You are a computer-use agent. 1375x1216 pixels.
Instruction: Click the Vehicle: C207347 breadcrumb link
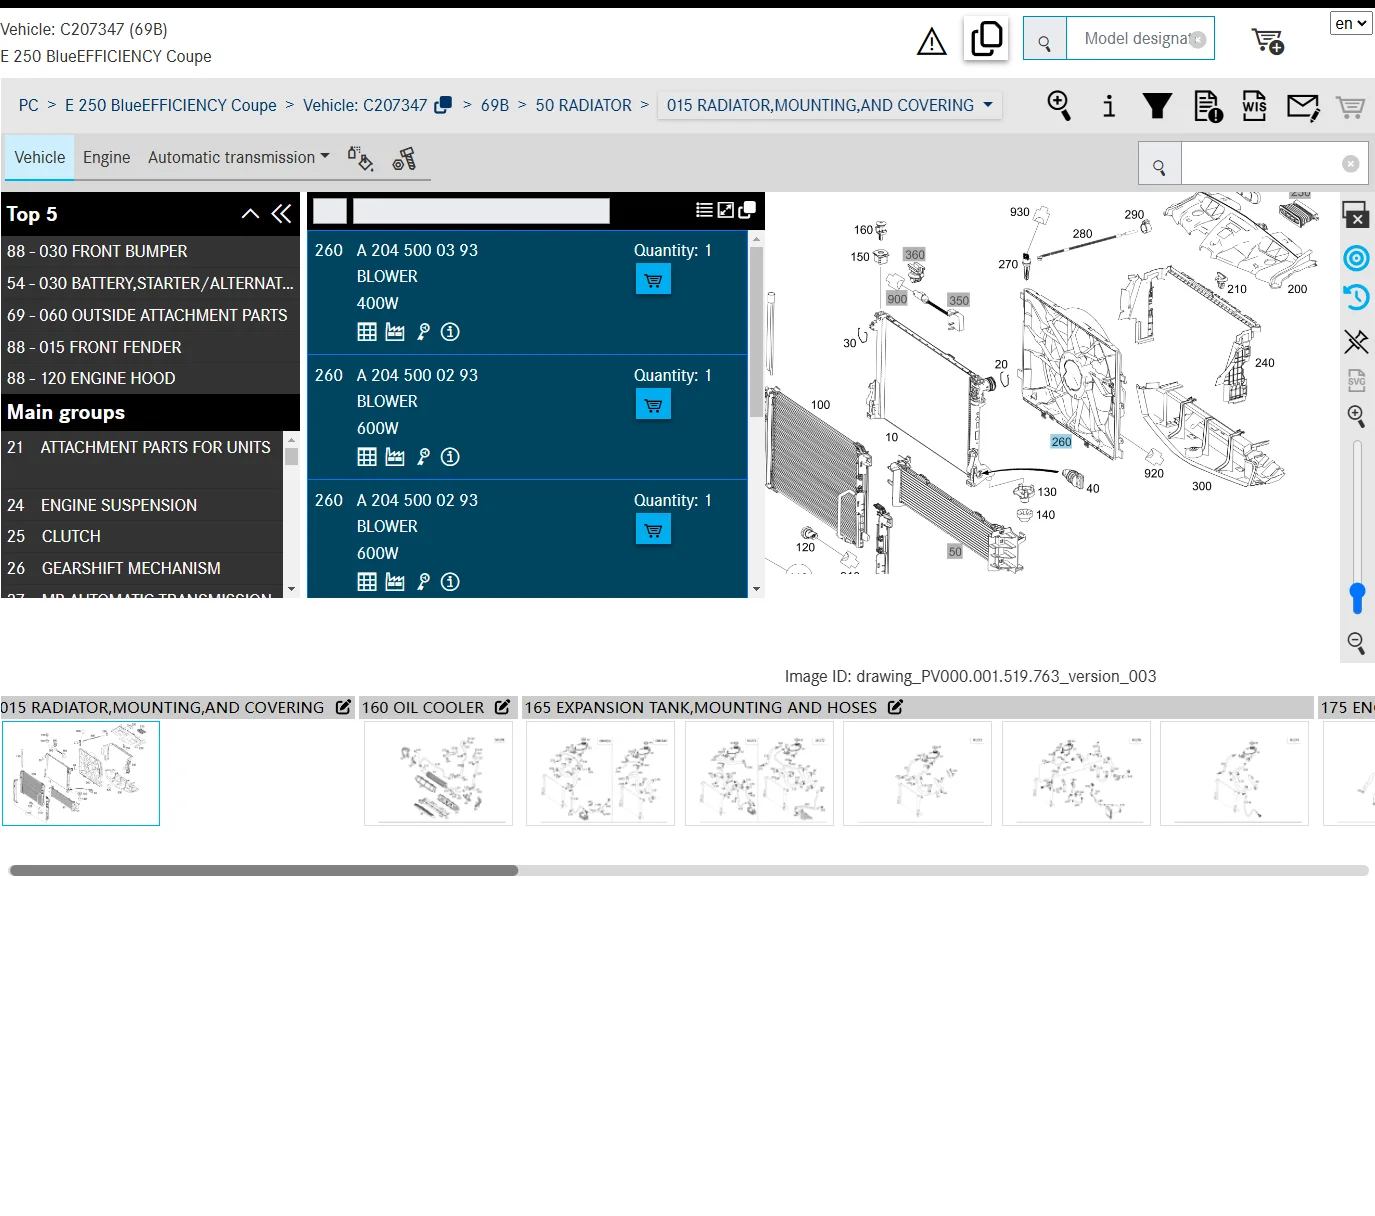pos(365,105)
